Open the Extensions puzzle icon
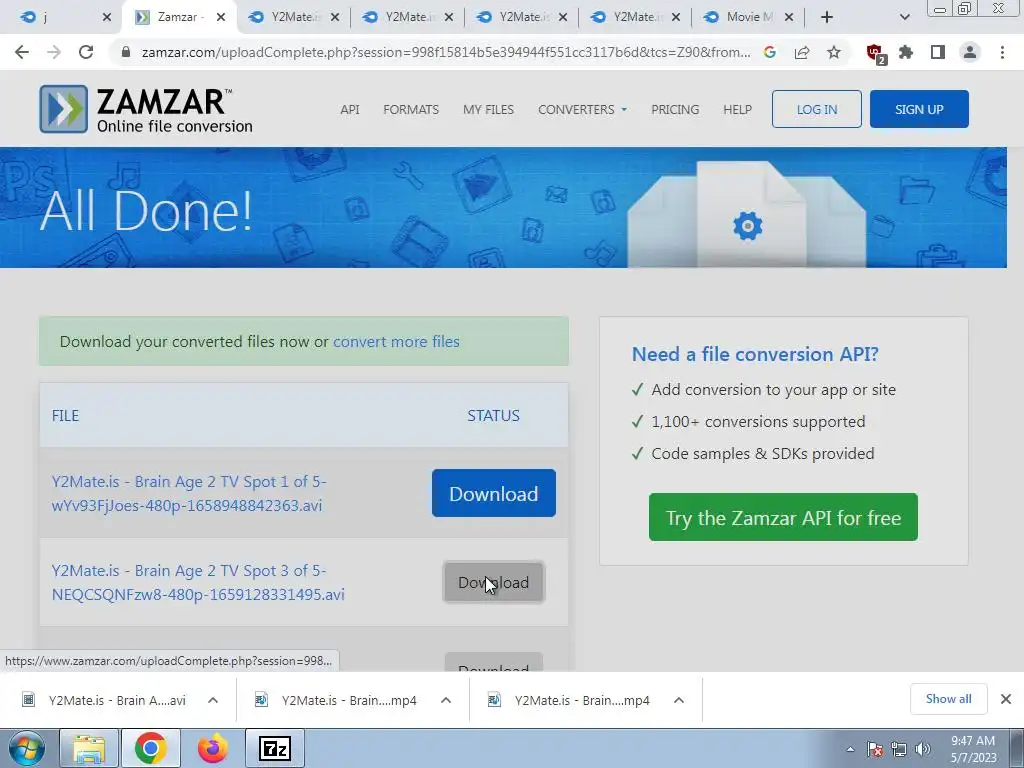 click(906, 52)
